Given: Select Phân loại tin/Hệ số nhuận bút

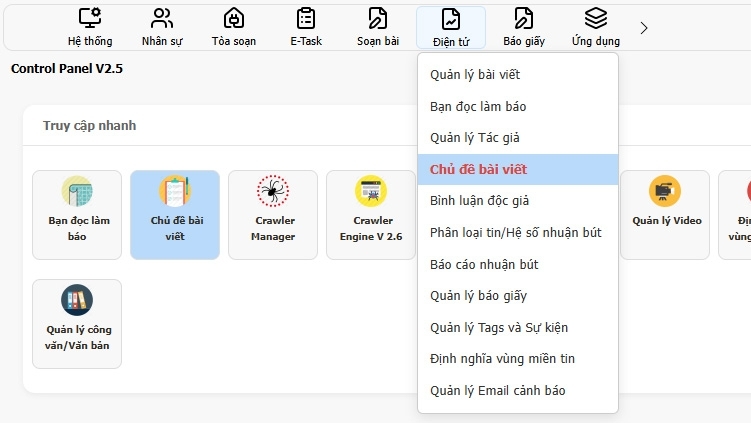Looking at the screenshot, I should pos(518,232).
